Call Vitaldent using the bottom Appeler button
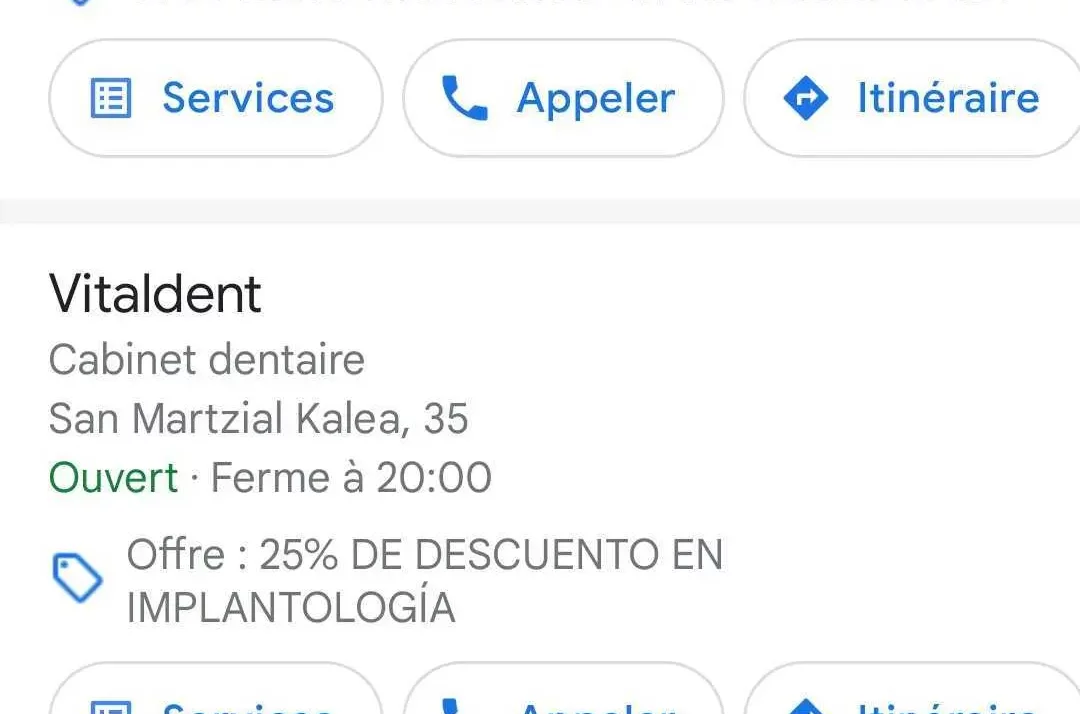The image size is (1080, 714). coord(563,689)
